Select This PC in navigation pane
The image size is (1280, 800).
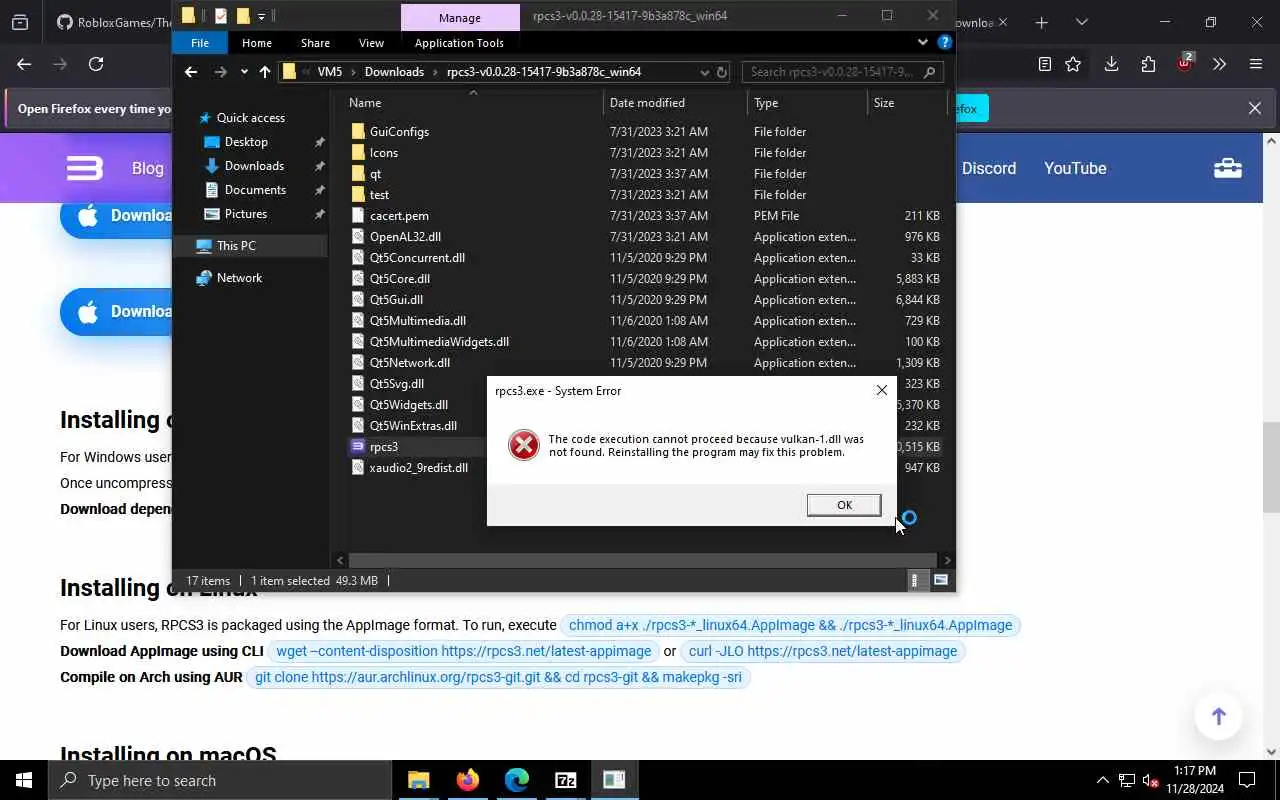click(236, 246)
